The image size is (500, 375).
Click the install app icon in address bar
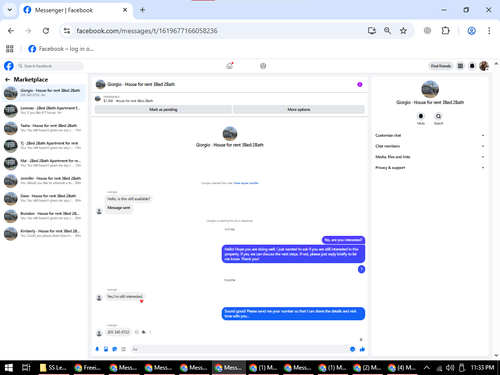point(372,31)
